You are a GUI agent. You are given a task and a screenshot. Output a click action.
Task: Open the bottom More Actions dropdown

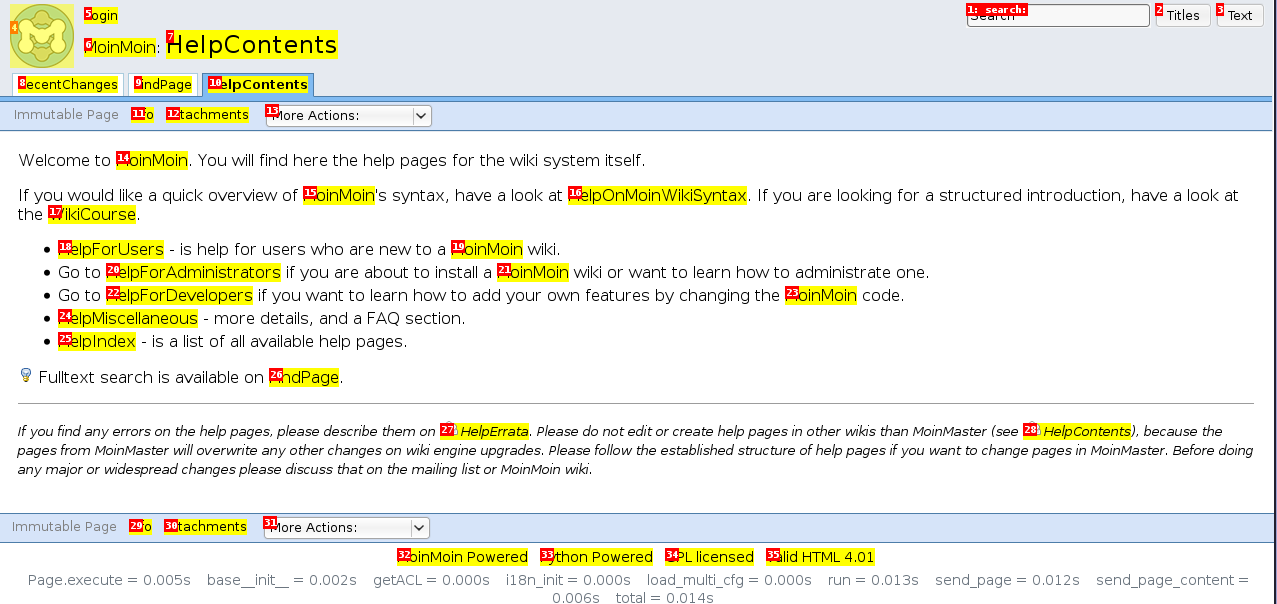347,528
